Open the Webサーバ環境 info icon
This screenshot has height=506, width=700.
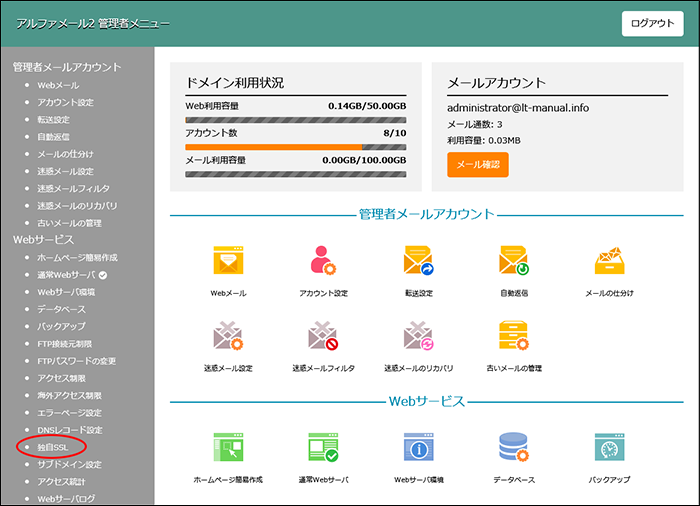click(x=419, y=447)
